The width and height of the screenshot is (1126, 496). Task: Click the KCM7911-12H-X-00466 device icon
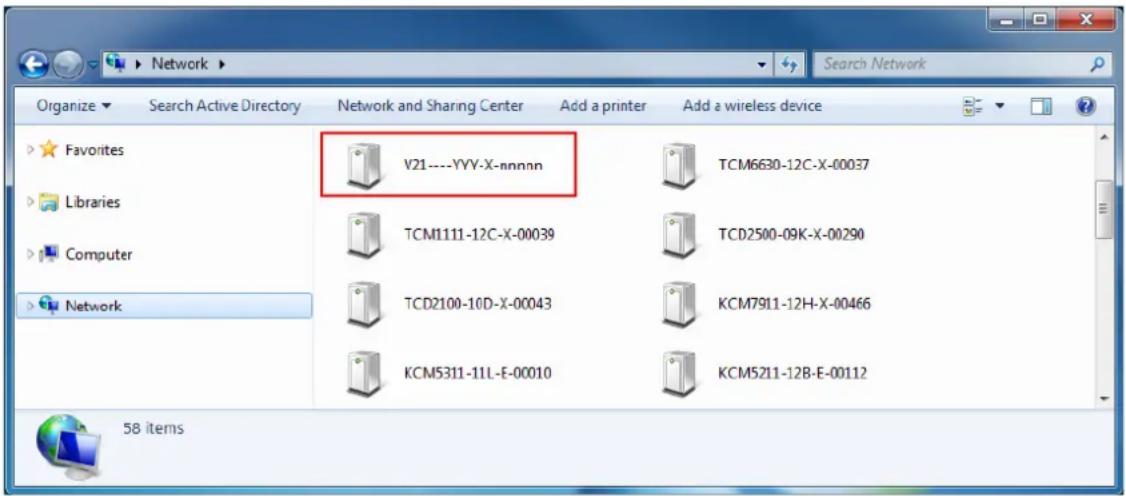point(679,304)
